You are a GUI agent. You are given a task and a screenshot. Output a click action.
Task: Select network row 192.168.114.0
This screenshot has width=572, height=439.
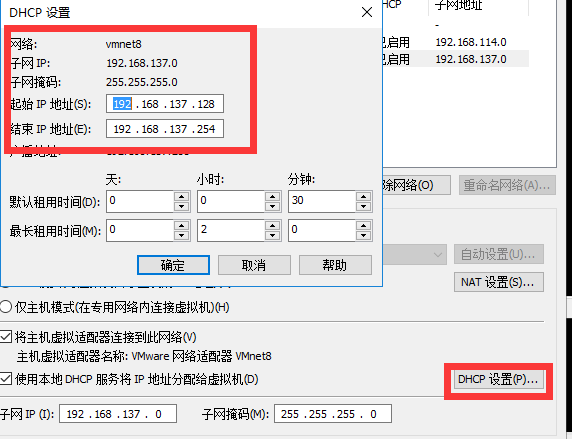tap(455, 42)
